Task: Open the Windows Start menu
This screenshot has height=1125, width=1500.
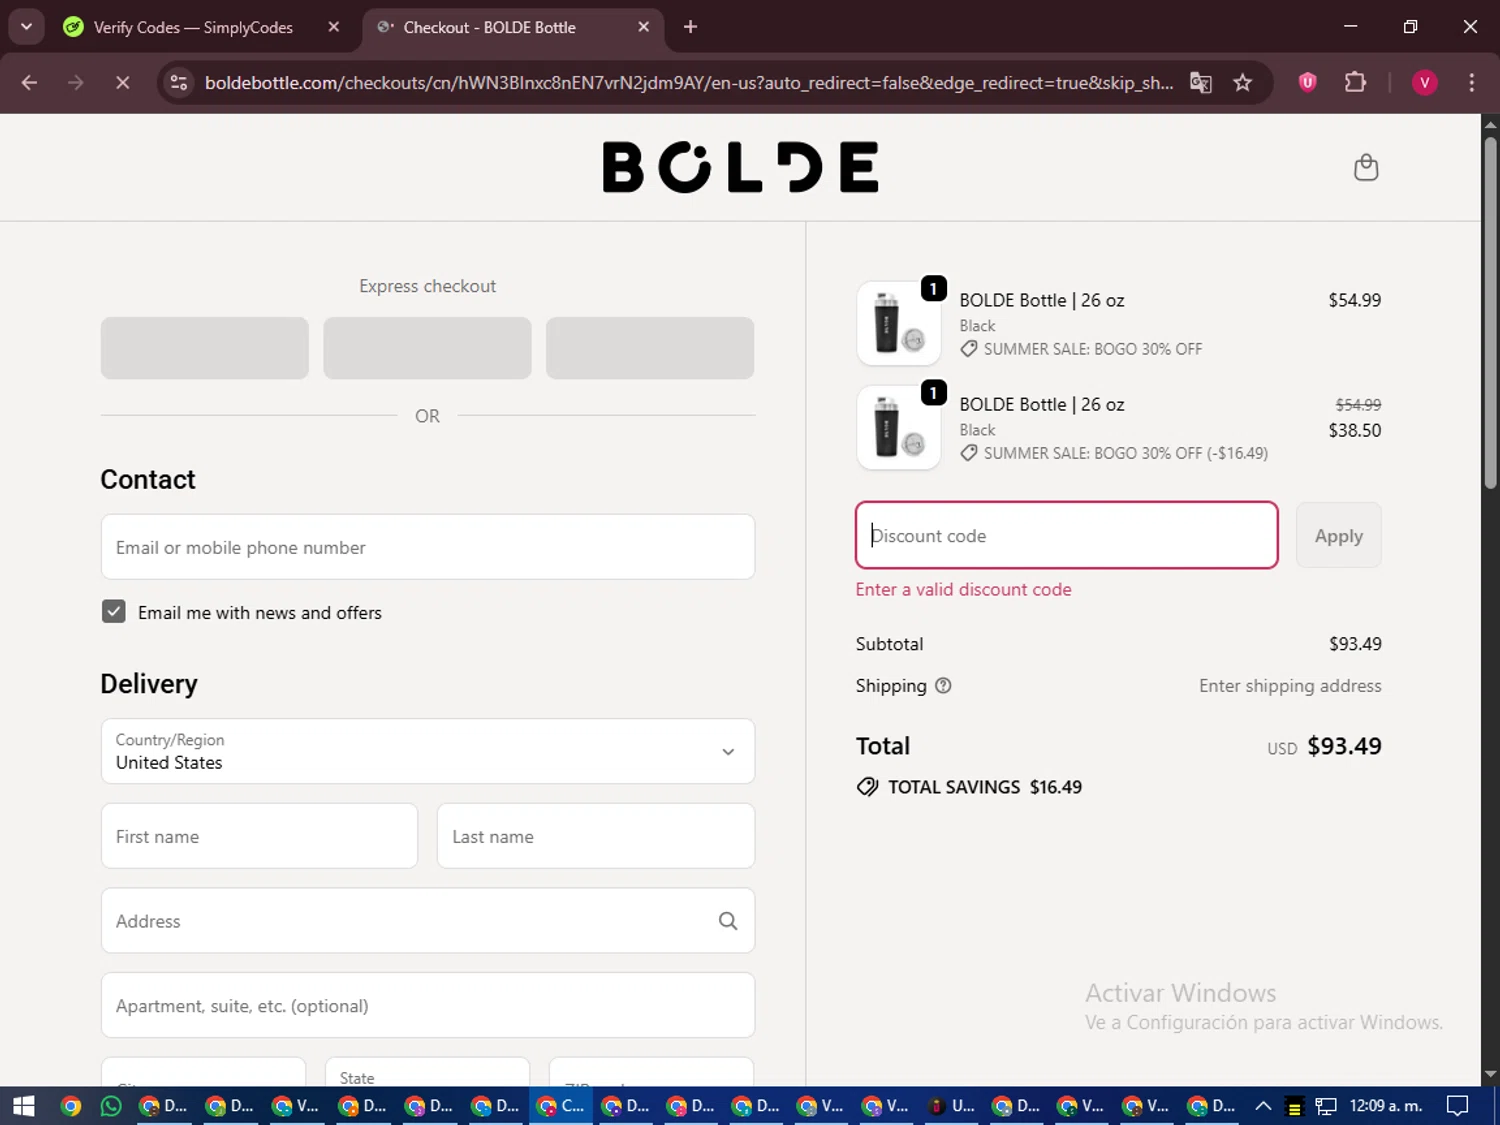Action: pos(24,1106)
